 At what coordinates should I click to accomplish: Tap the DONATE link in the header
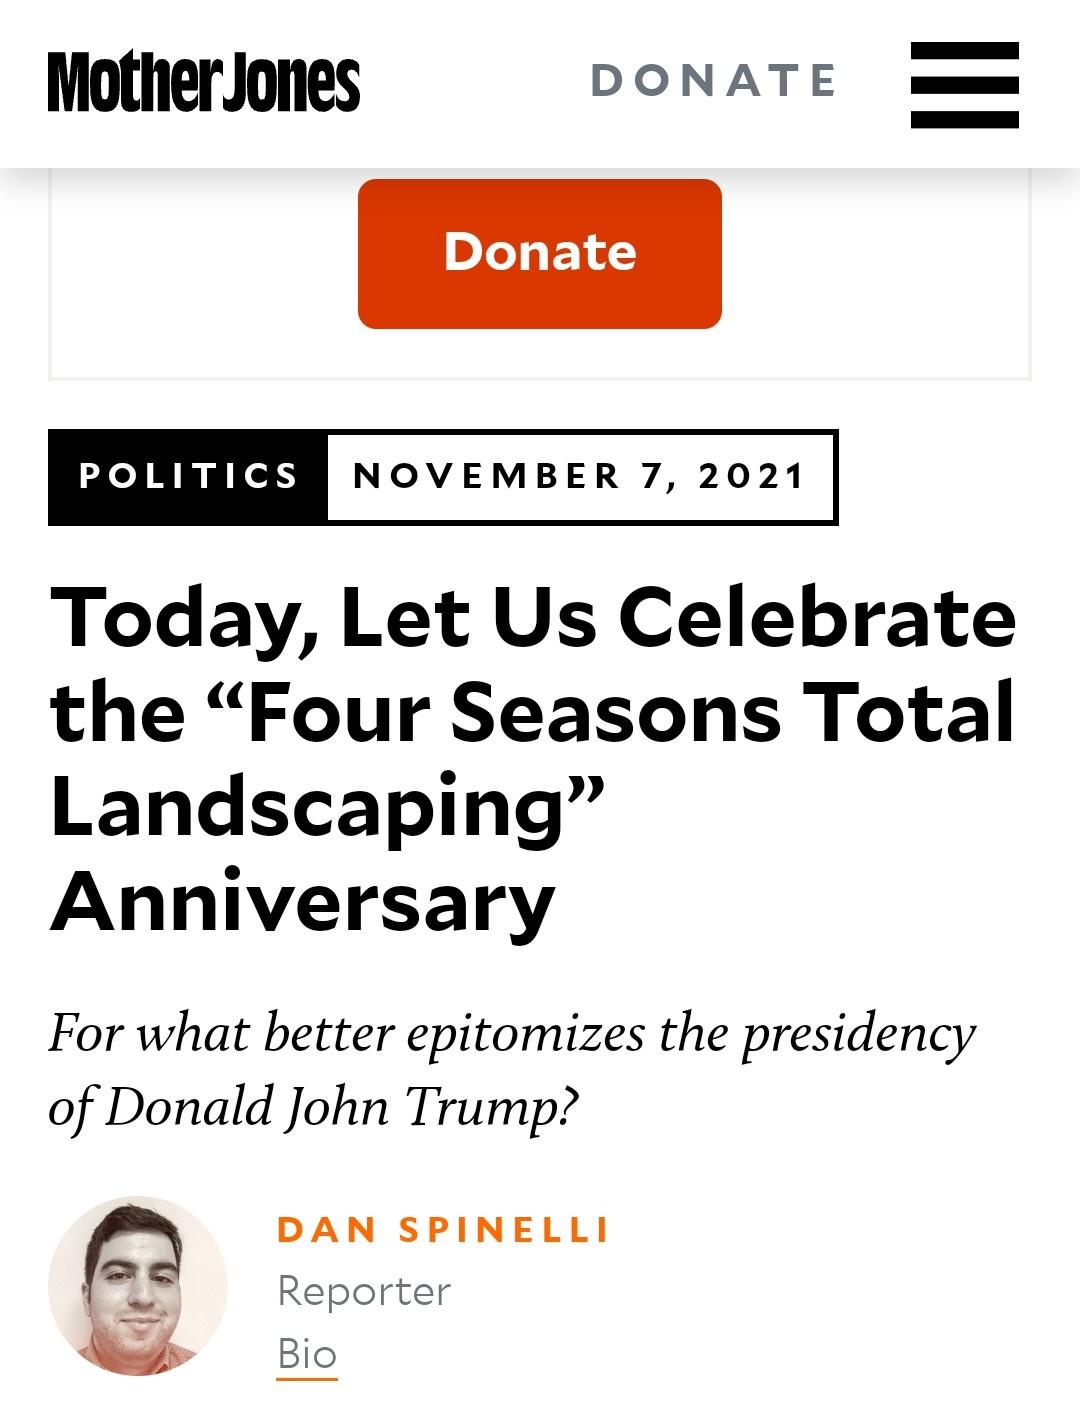pyautogui.click(x=713, y=81)
